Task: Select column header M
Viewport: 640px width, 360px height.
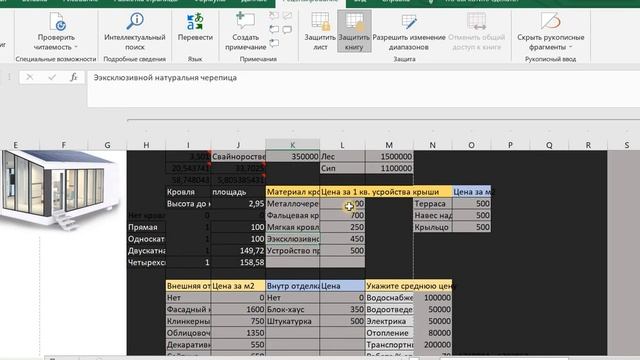Action: coord(389,145)
